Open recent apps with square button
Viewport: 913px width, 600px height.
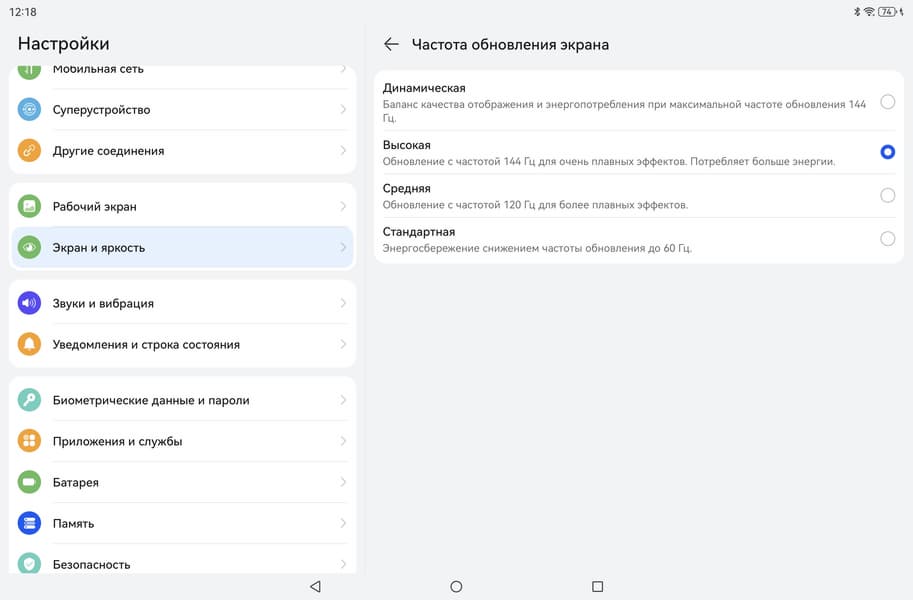click(x=598, y=587)
